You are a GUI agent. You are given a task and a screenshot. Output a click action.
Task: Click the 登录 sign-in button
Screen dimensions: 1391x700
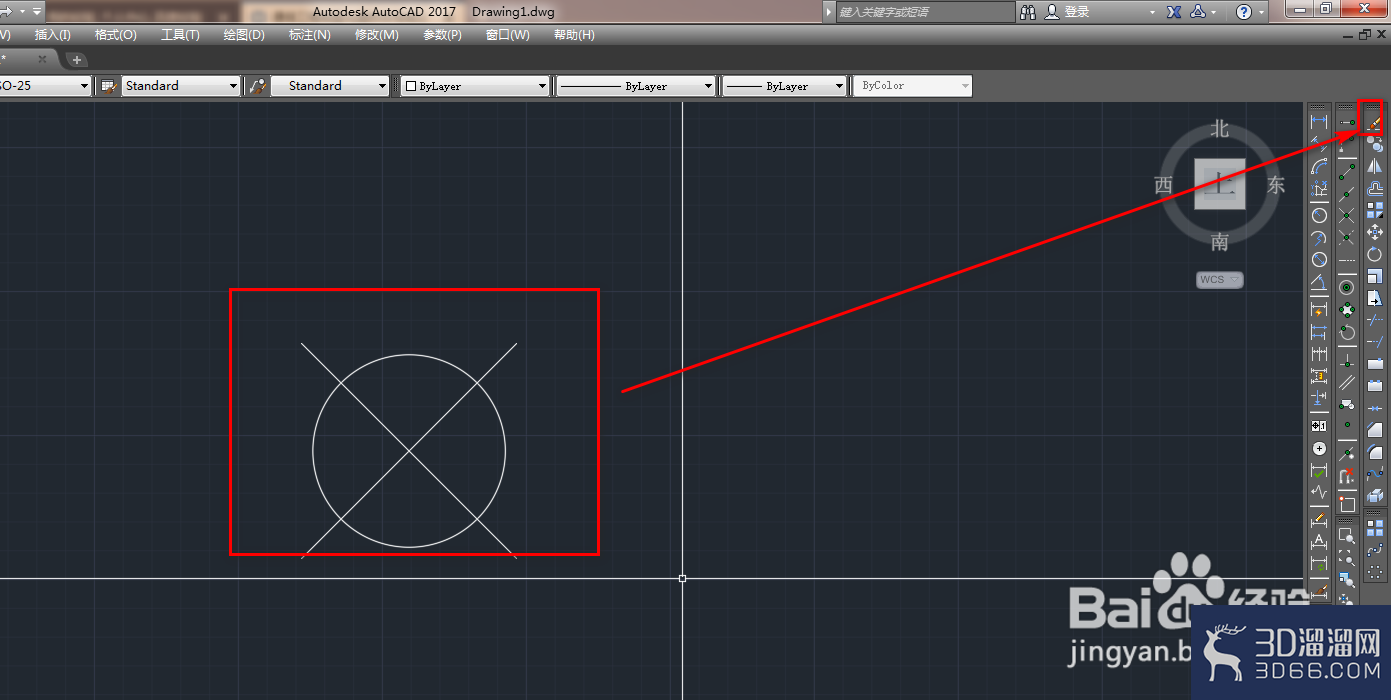[1067, 12]
